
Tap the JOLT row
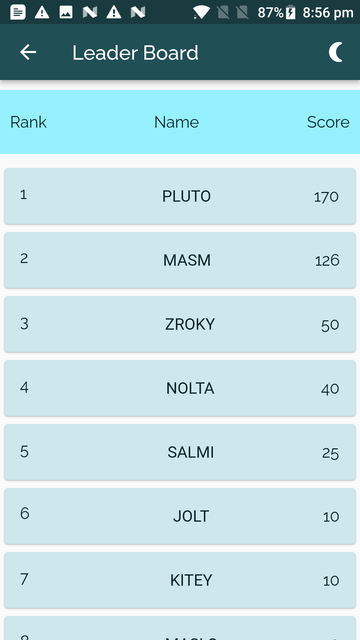[x=180, y=516]
